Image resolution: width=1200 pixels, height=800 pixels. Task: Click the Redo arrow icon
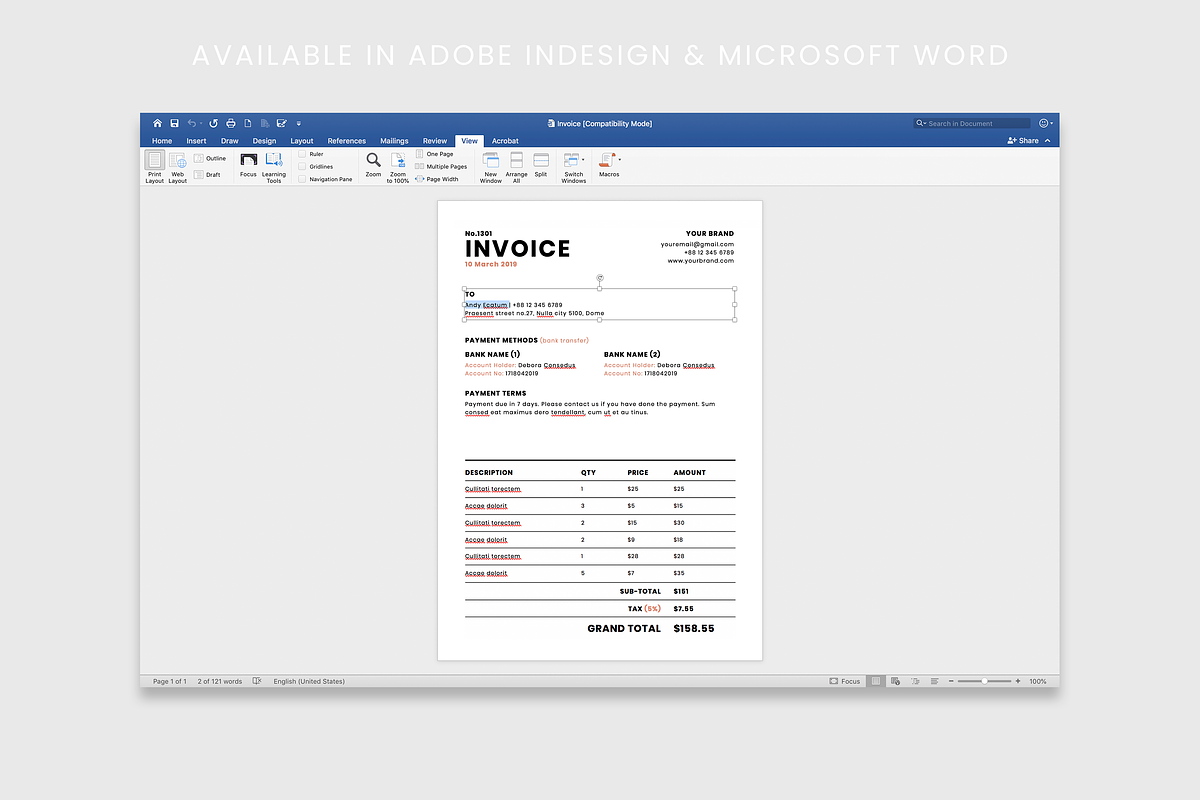tap(213, 123)
